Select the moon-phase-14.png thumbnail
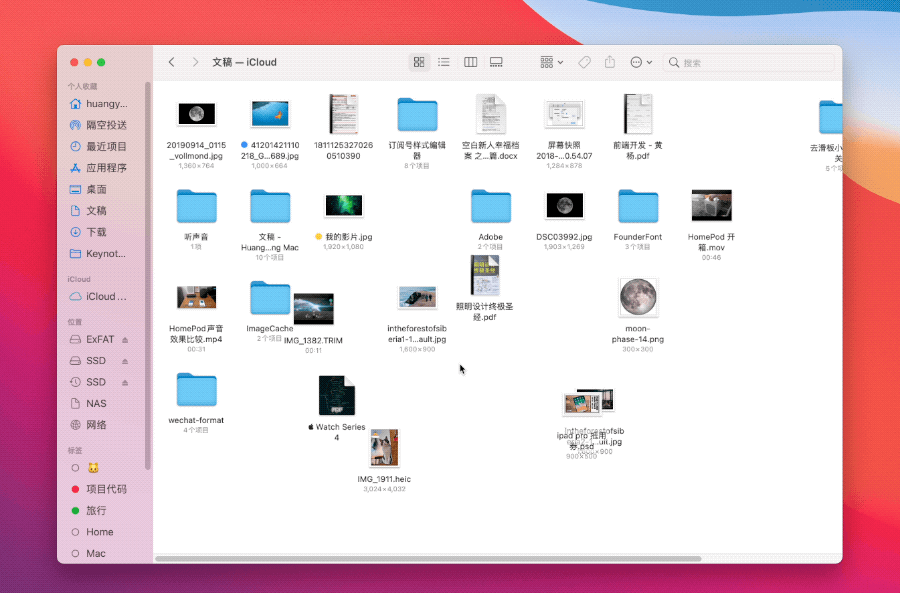900x593 pixels. point(638,297)
